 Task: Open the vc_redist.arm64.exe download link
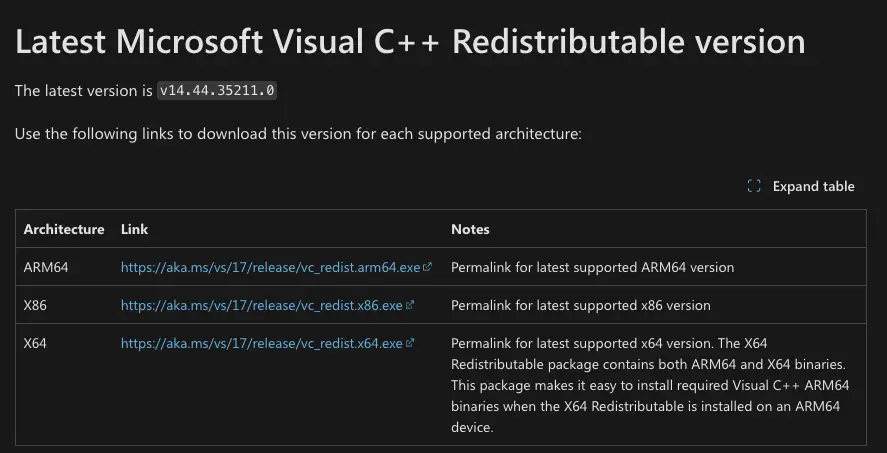pos(271,267)
